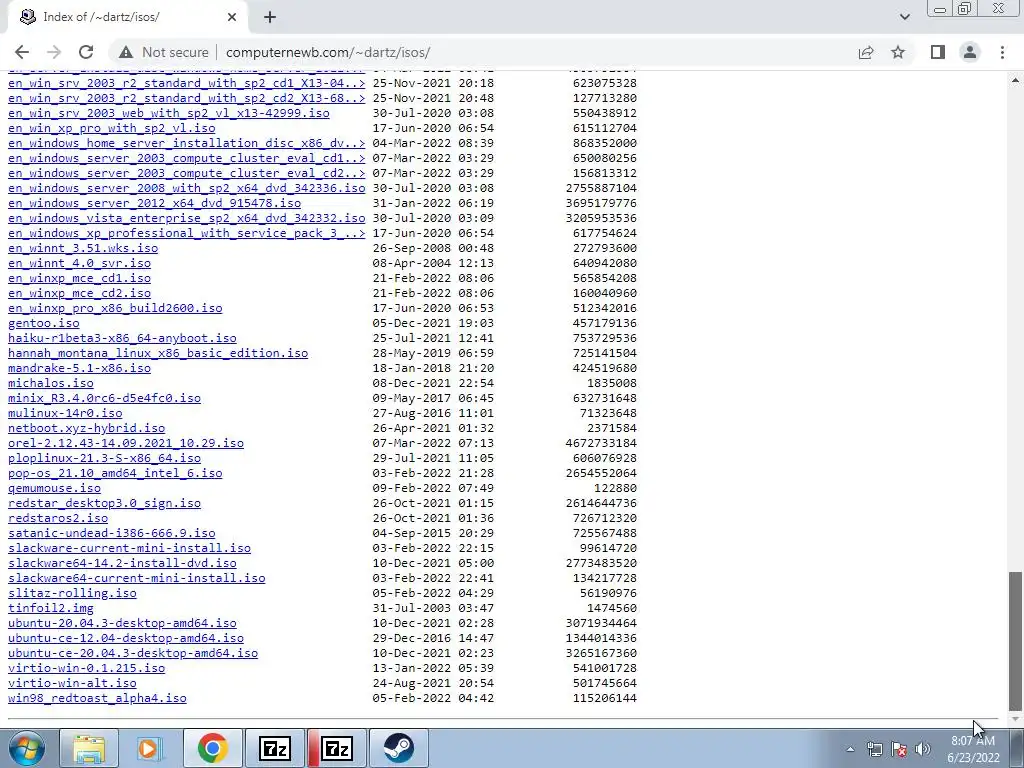Download michalos.iso
The width and height of the screenshot is (1024, 768).
point(50,383)
